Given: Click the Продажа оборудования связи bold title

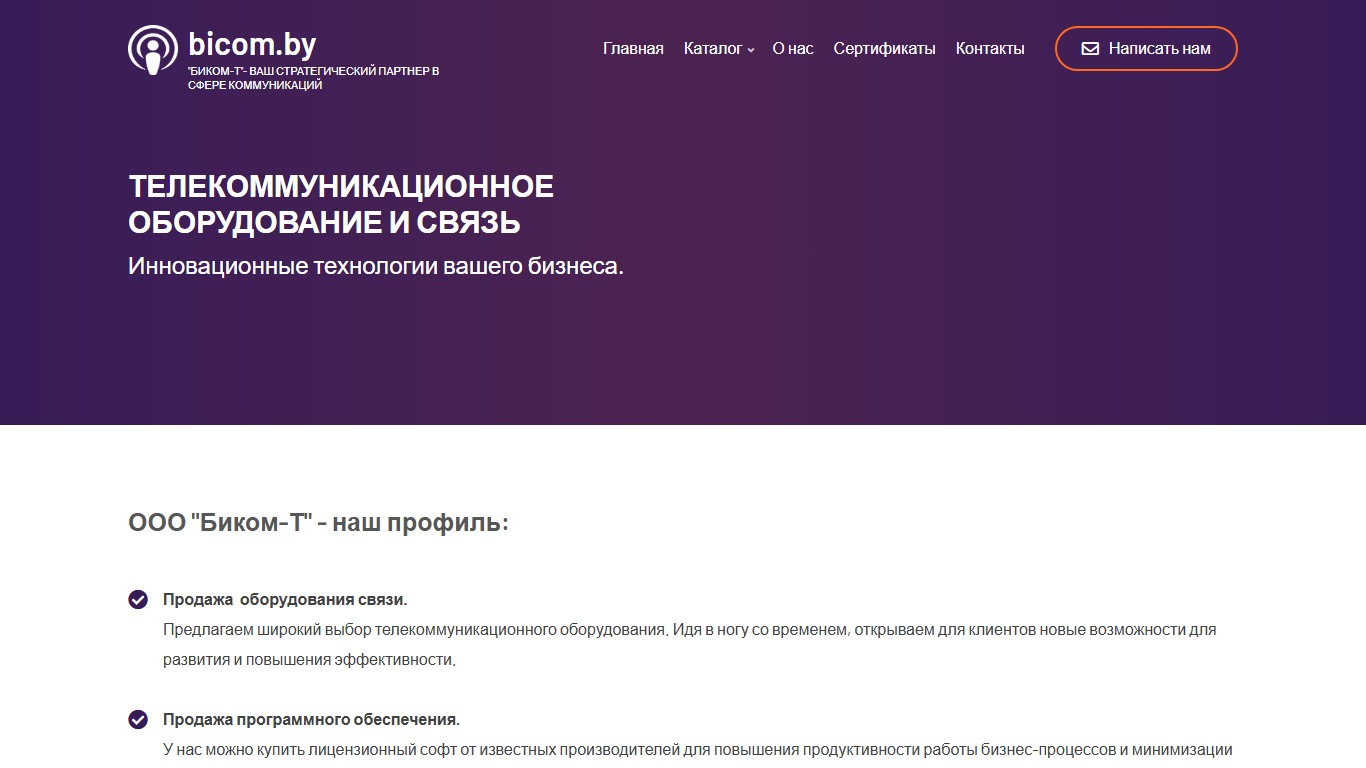Looking at the screenshot, I should coord(285,599).
